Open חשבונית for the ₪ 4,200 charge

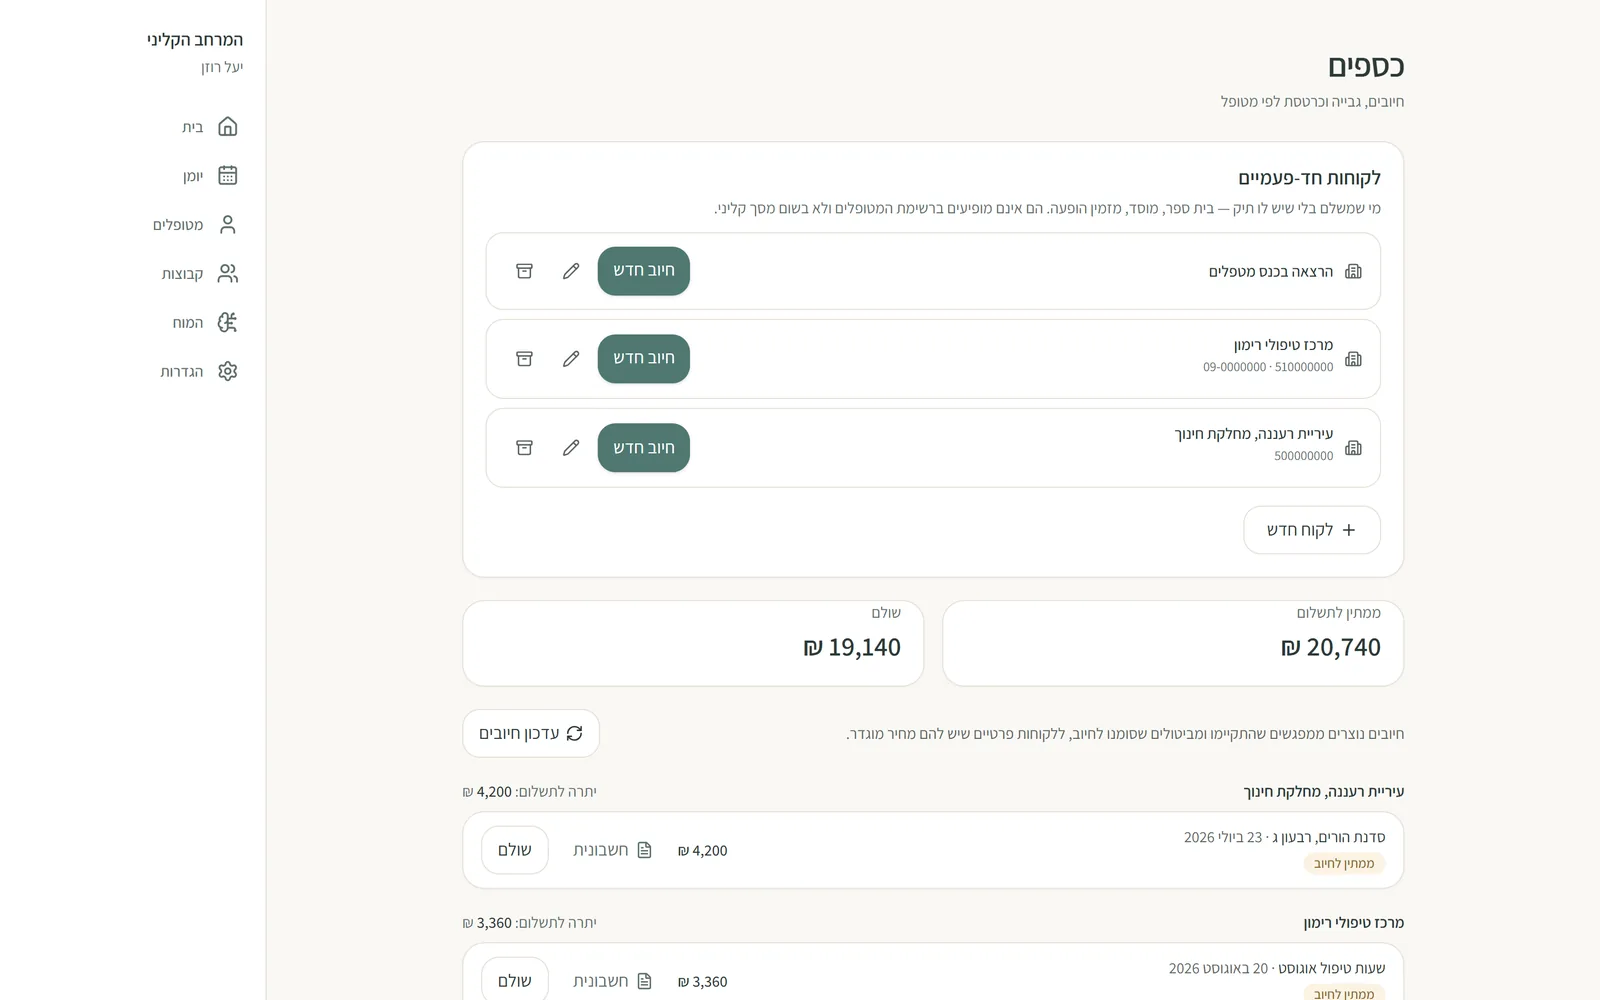[612, 850]
